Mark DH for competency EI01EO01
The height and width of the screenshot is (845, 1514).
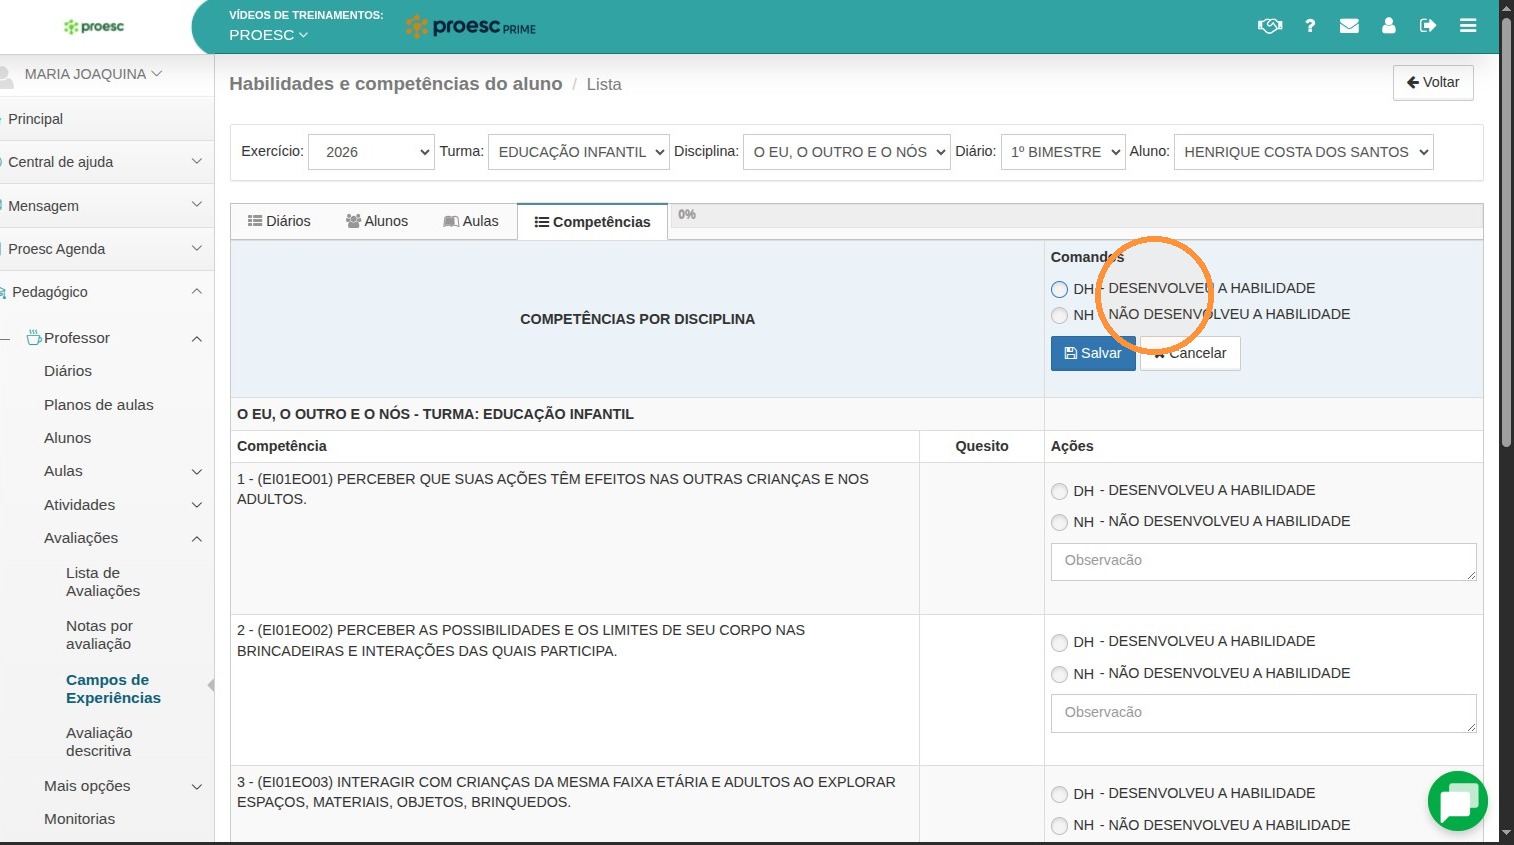pos(1059,491)
